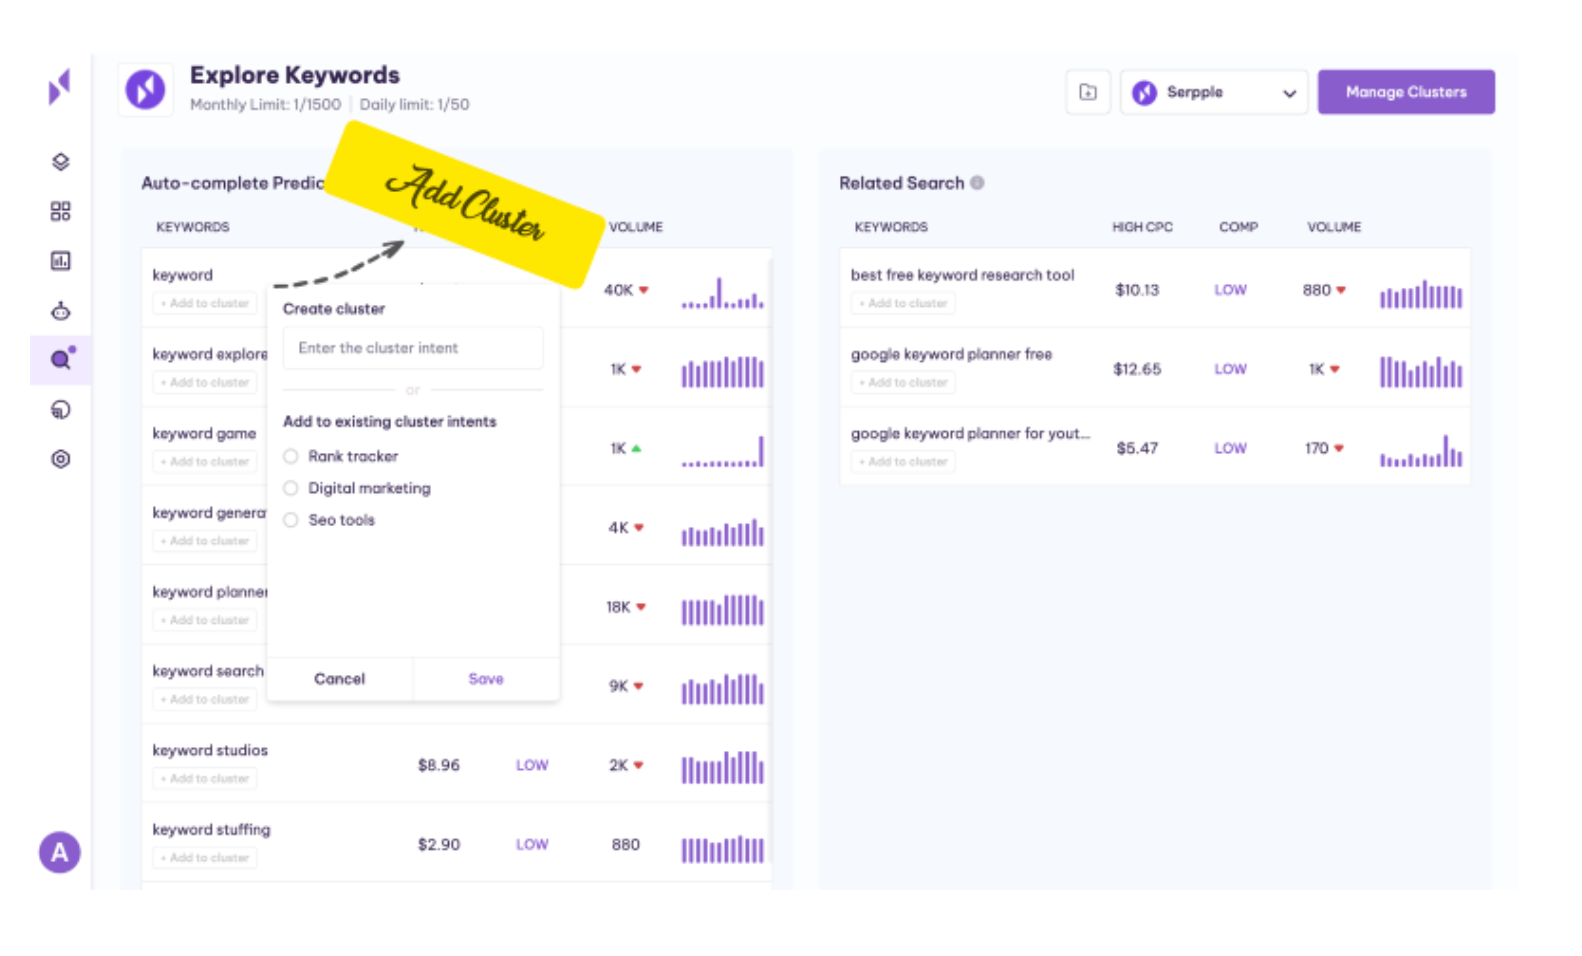Click the 40K volume value

click(618, 290)
